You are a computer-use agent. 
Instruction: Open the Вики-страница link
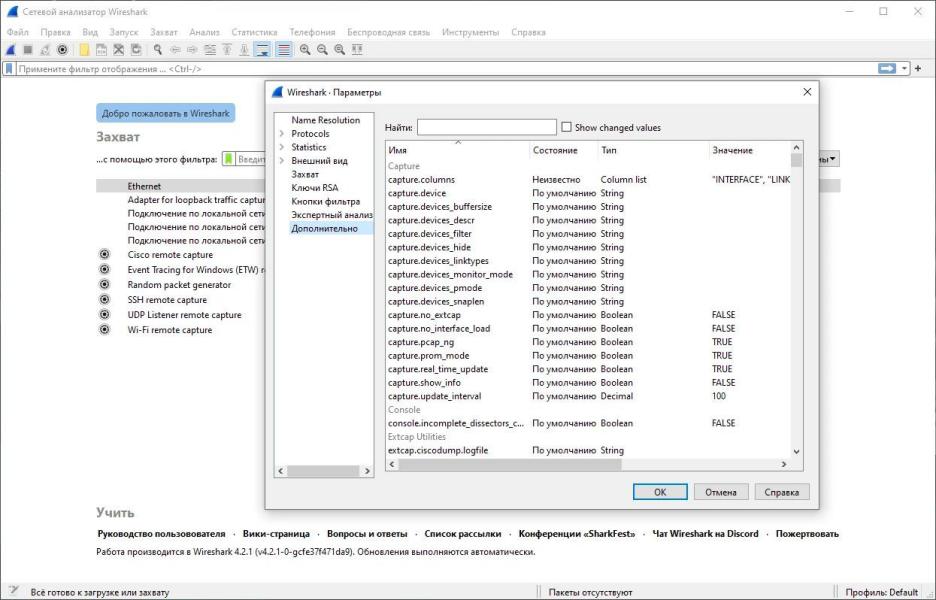pyautogui.click(x=276, y=534)
